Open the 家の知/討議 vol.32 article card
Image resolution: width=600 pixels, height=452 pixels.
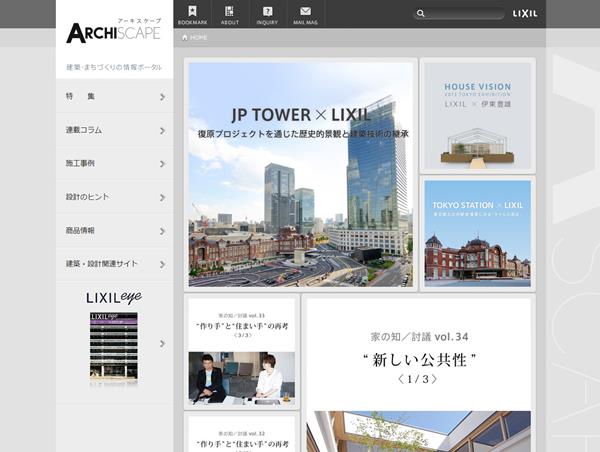(242, 434)
